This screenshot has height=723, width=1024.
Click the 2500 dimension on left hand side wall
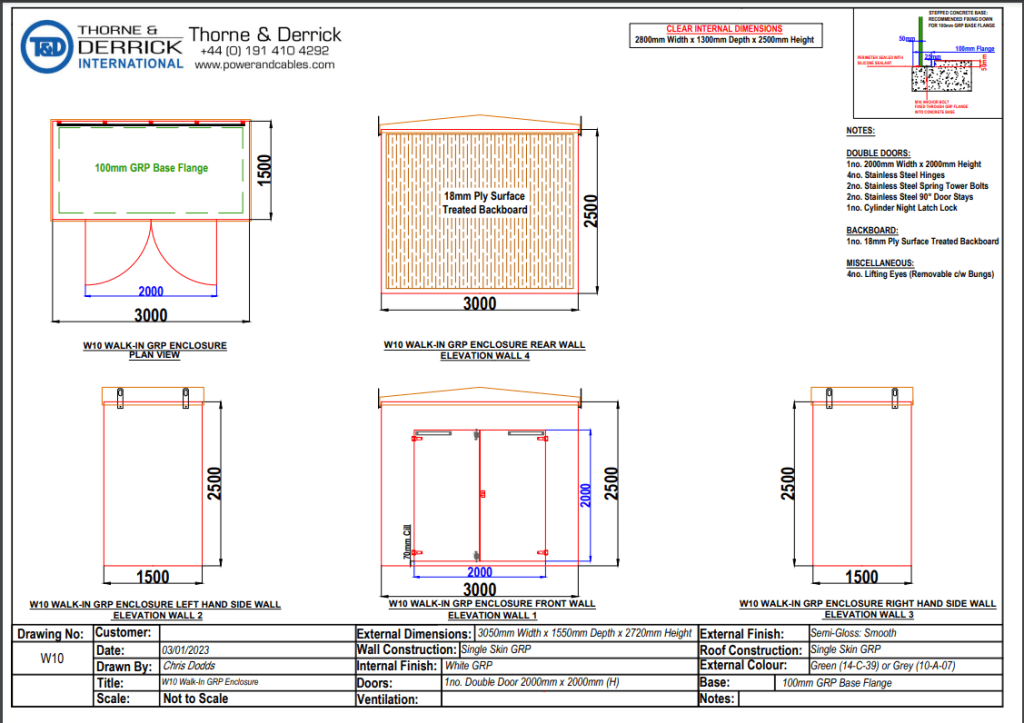coord(214,484)
